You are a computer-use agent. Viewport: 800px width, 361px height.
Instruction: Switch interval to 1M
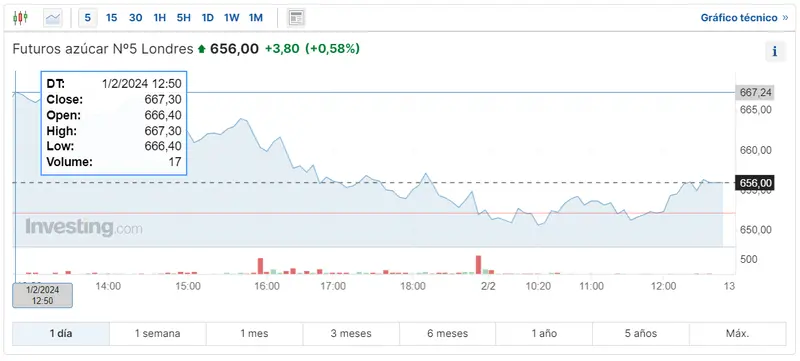point(256,18)
